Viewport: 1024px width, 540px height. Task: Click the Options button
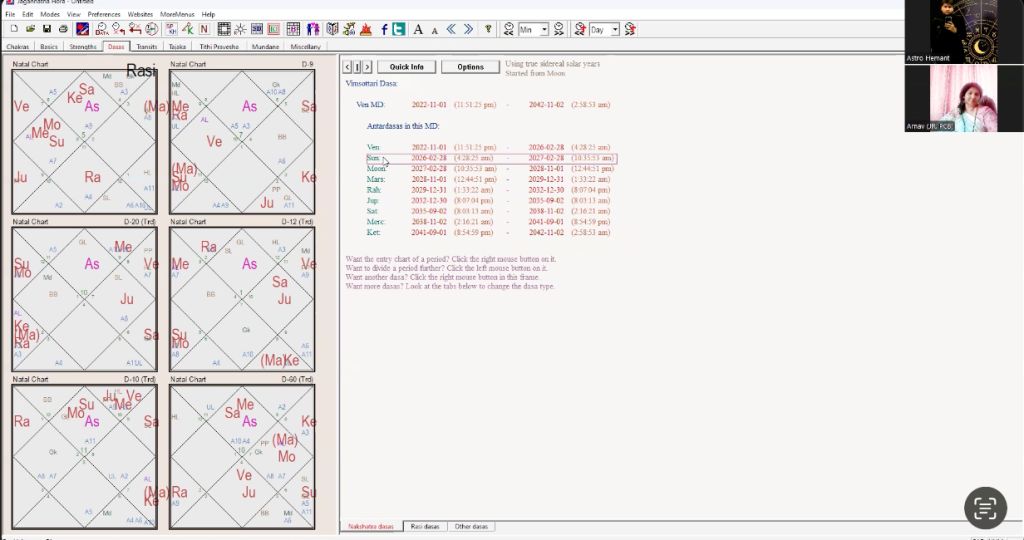point(470,67)
